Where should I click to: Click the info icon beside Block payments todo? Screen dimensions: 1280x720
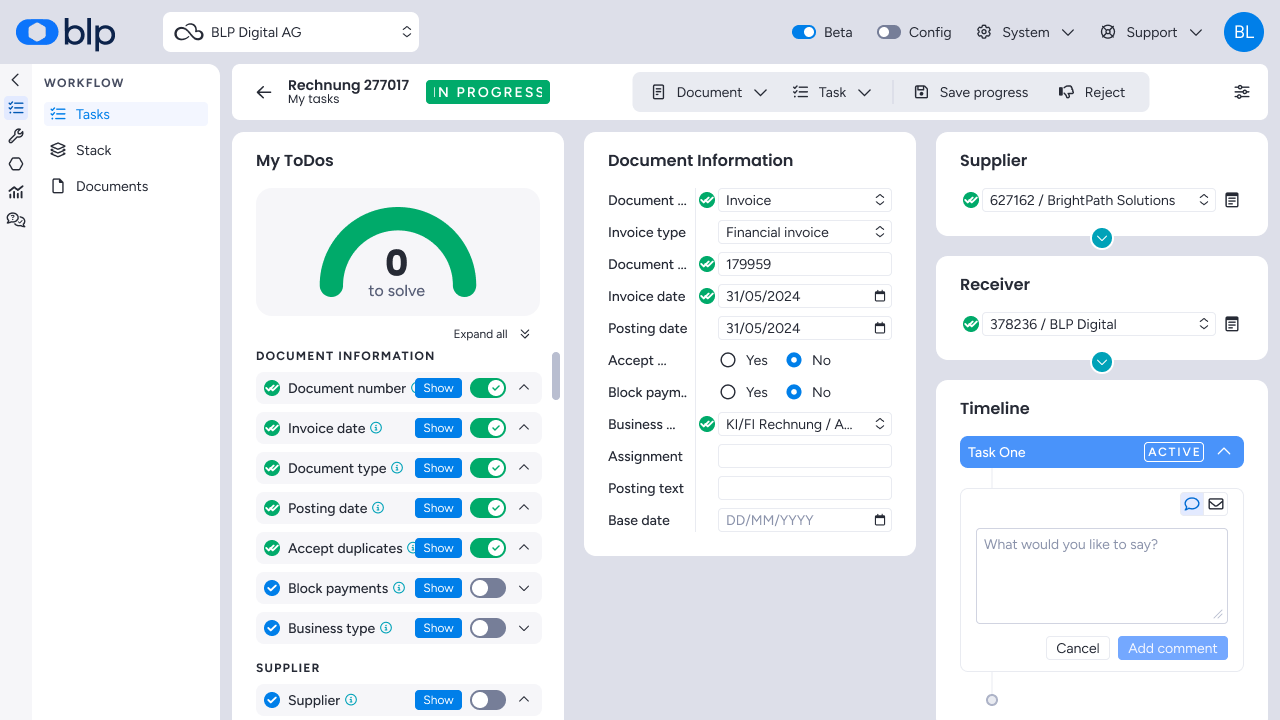[399, 588]
